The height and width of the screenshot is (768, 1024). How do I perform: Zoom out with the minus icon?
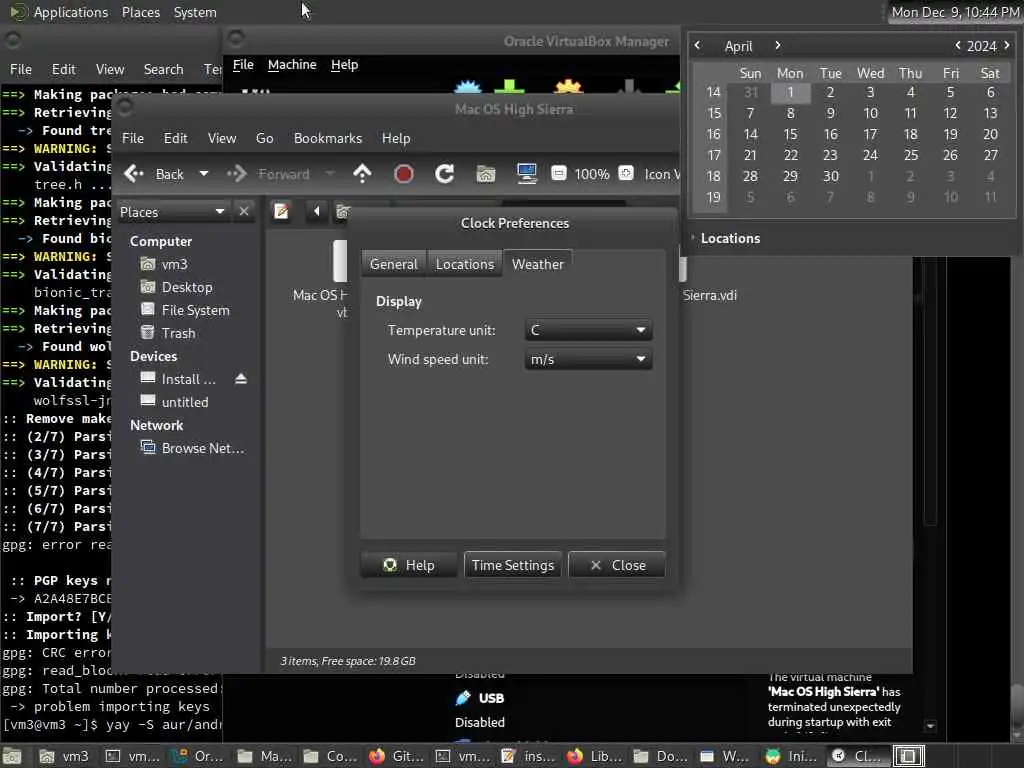558,173
